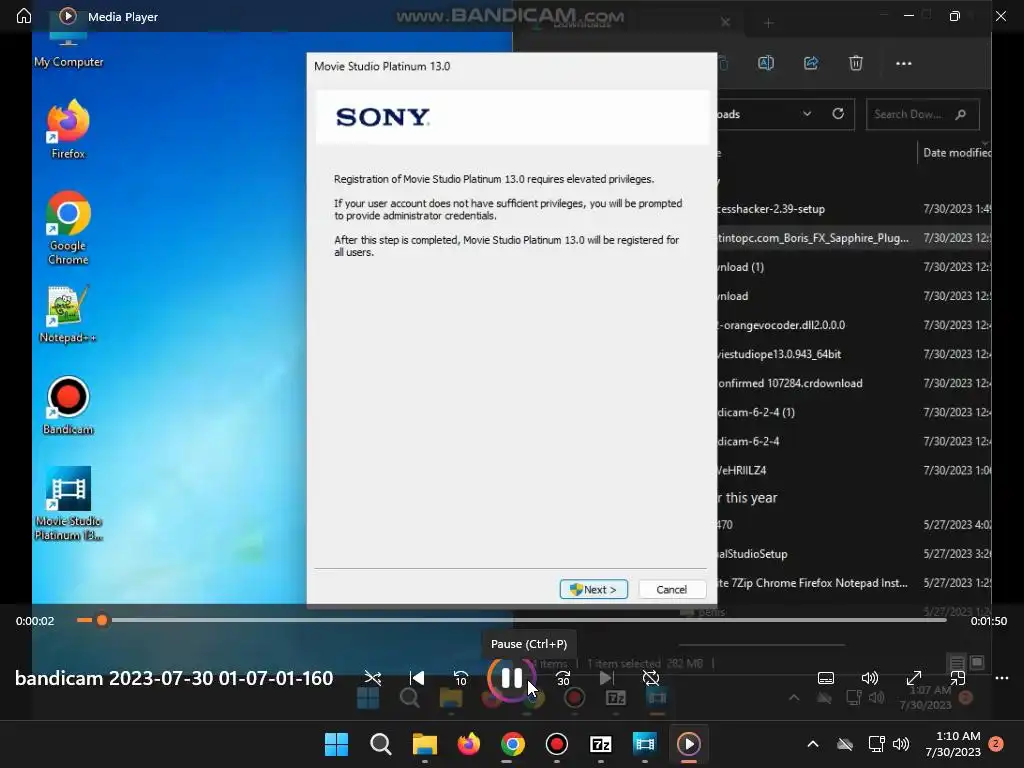Skip back 10 seconds
The height and width of the screenshot is (768, 1024).
point(461,678)
